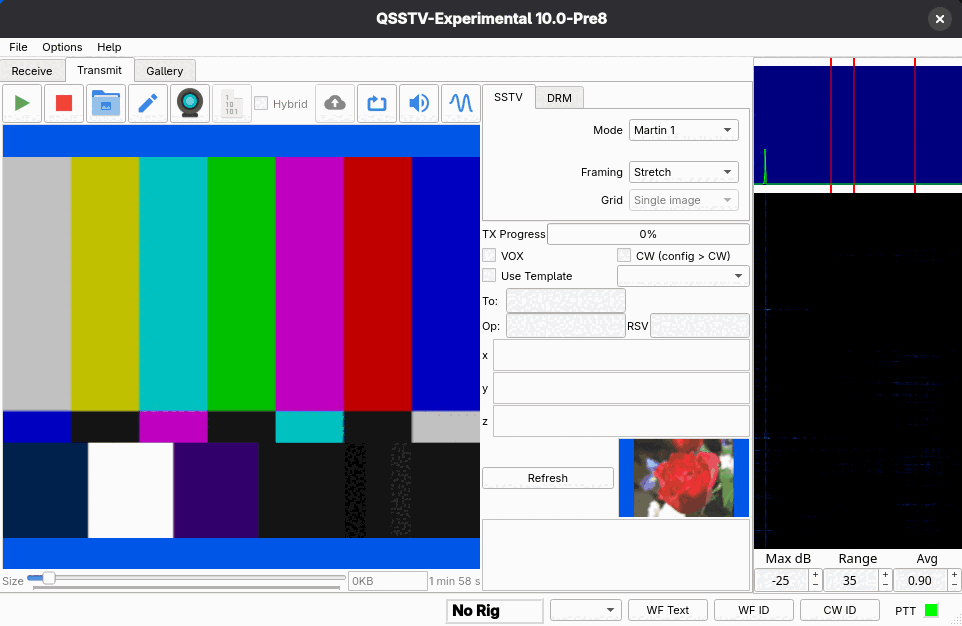Capture a snapshot with the webcam icon

point(190,103)
